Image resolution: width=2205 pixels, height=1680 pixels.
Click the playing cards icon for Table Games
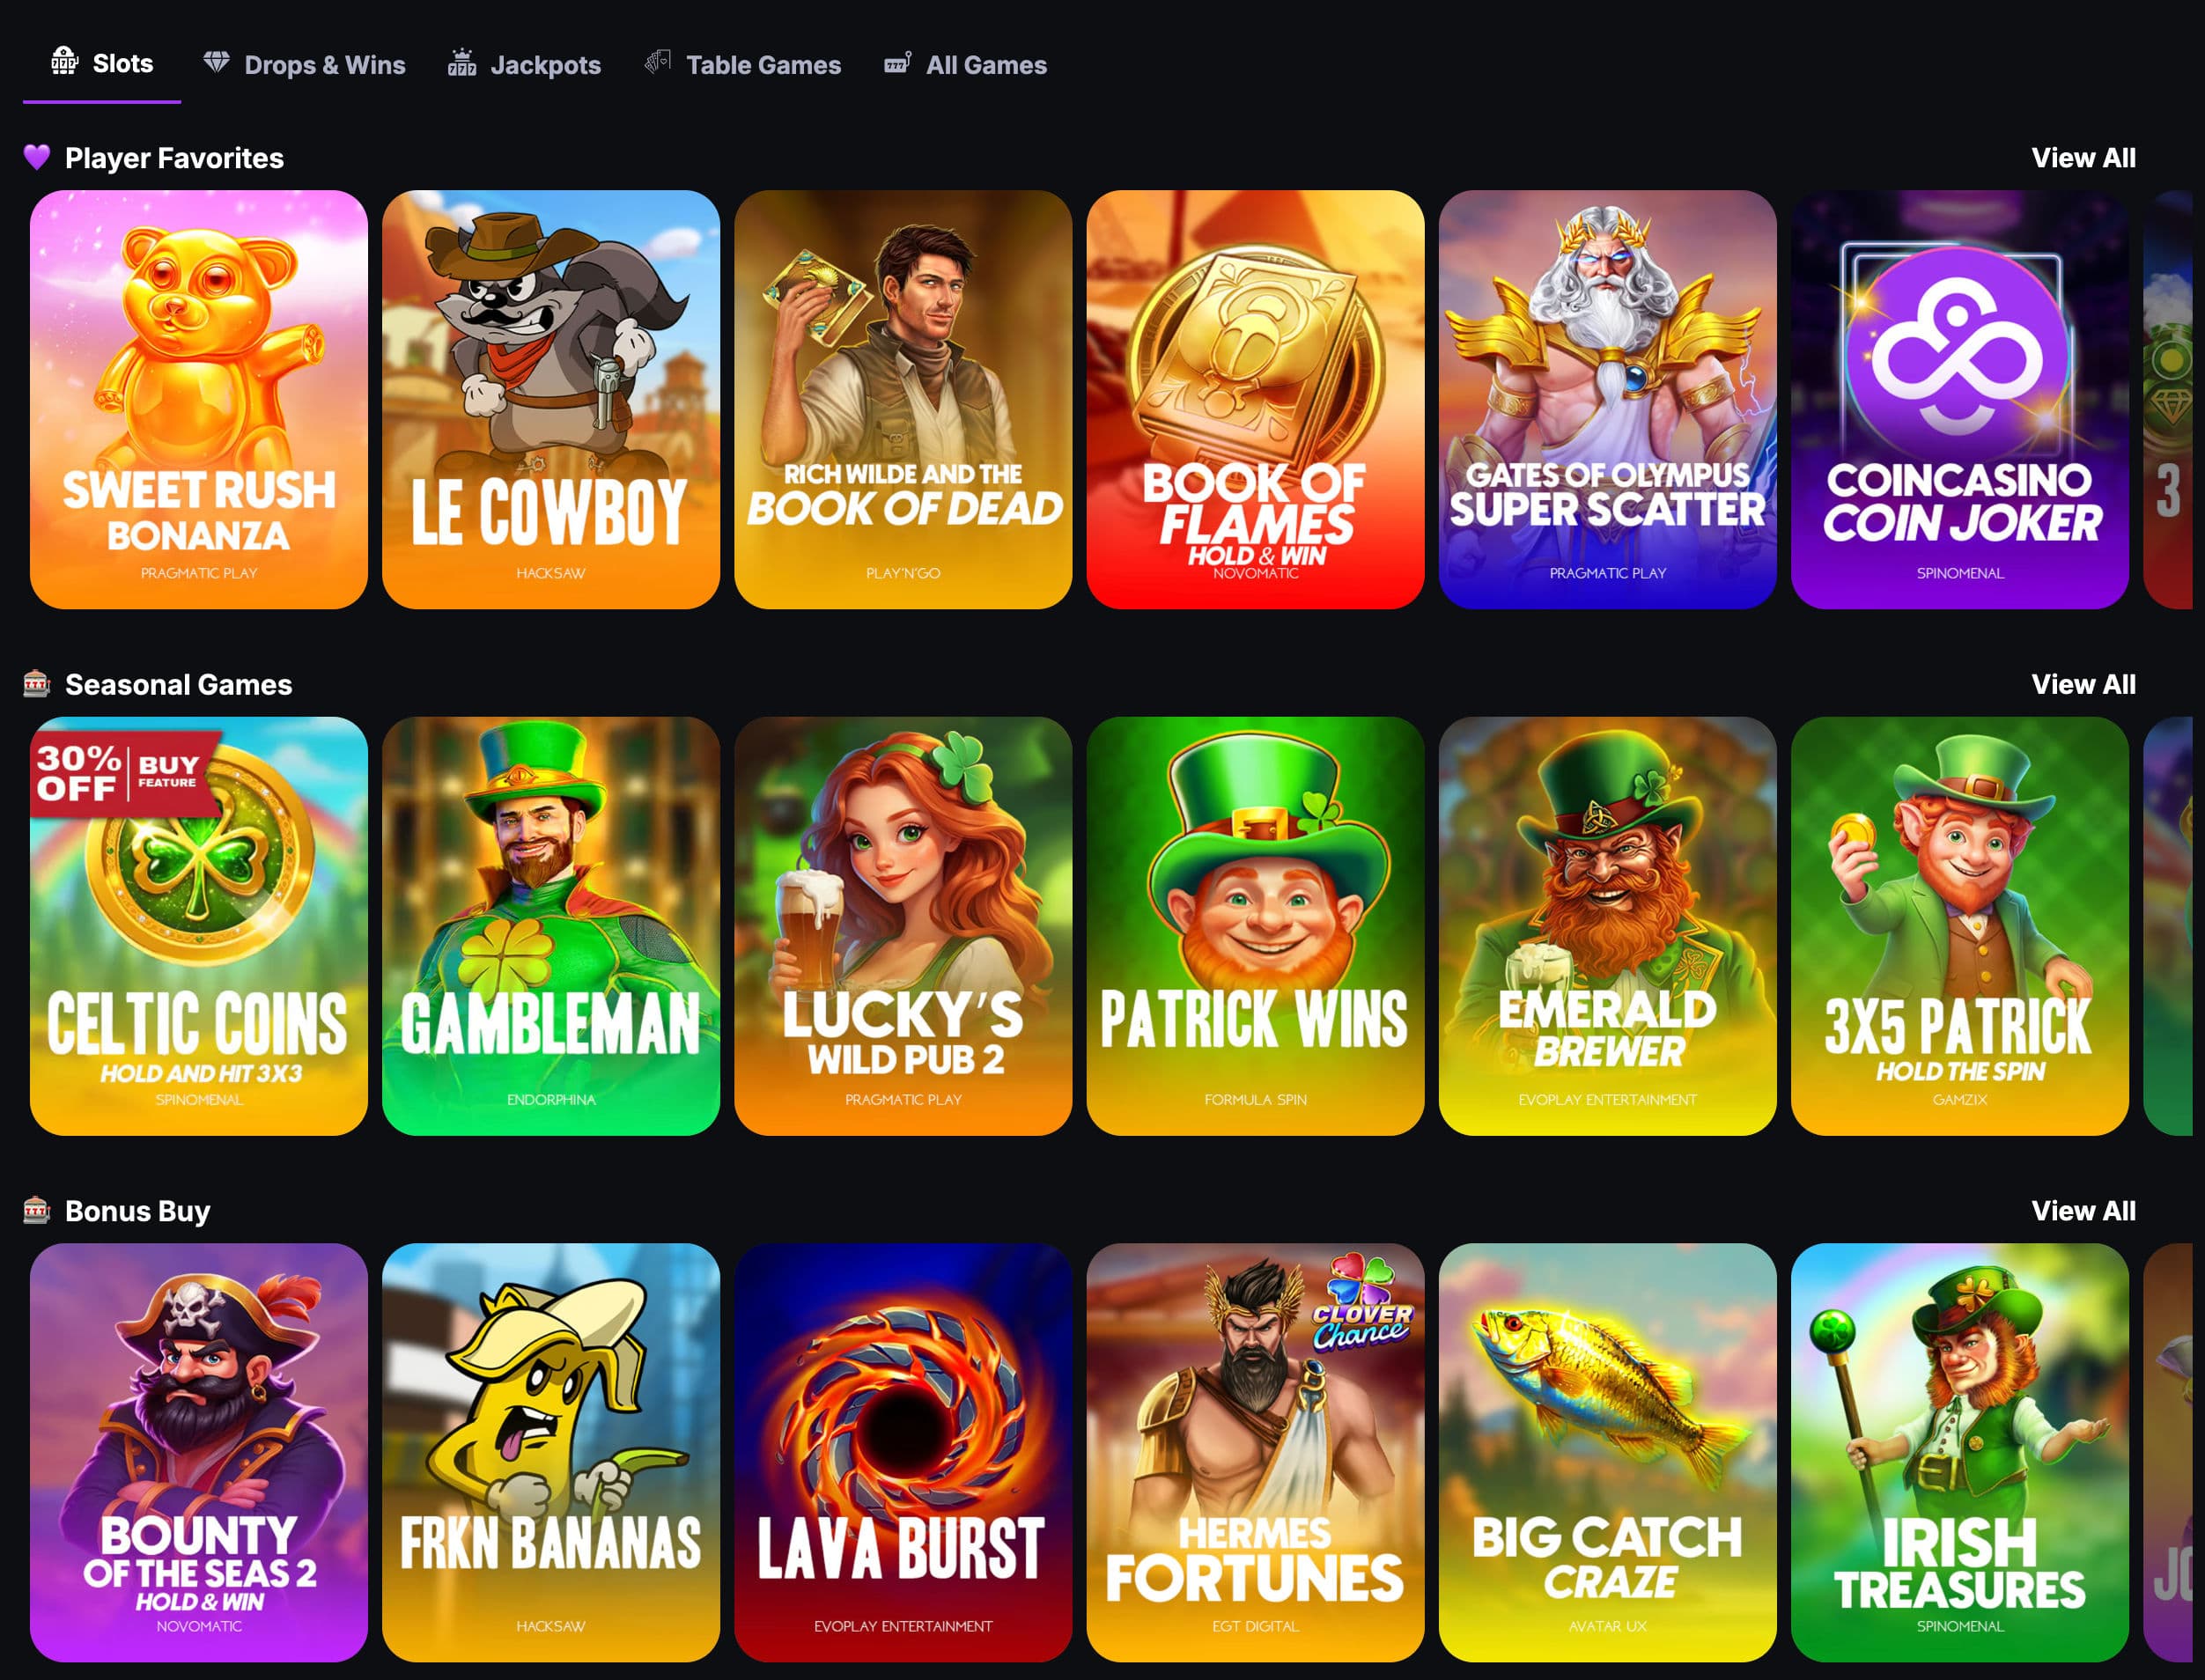click(x=657, y=62)
